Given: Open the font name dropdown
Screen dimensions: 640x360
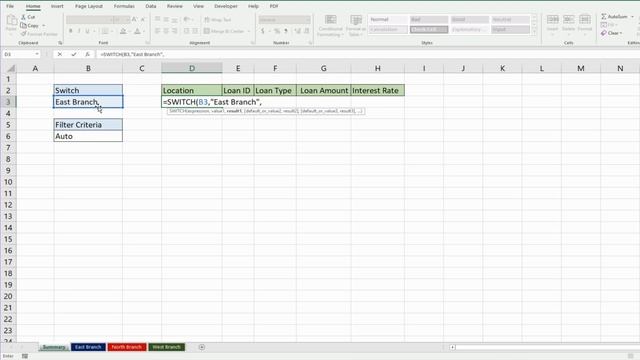Looking at the screenshot, I should coord(110,20).
